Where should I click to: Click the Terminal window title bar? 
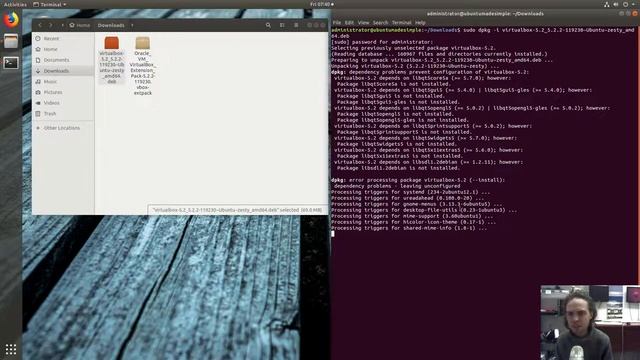tap(485, 13)
